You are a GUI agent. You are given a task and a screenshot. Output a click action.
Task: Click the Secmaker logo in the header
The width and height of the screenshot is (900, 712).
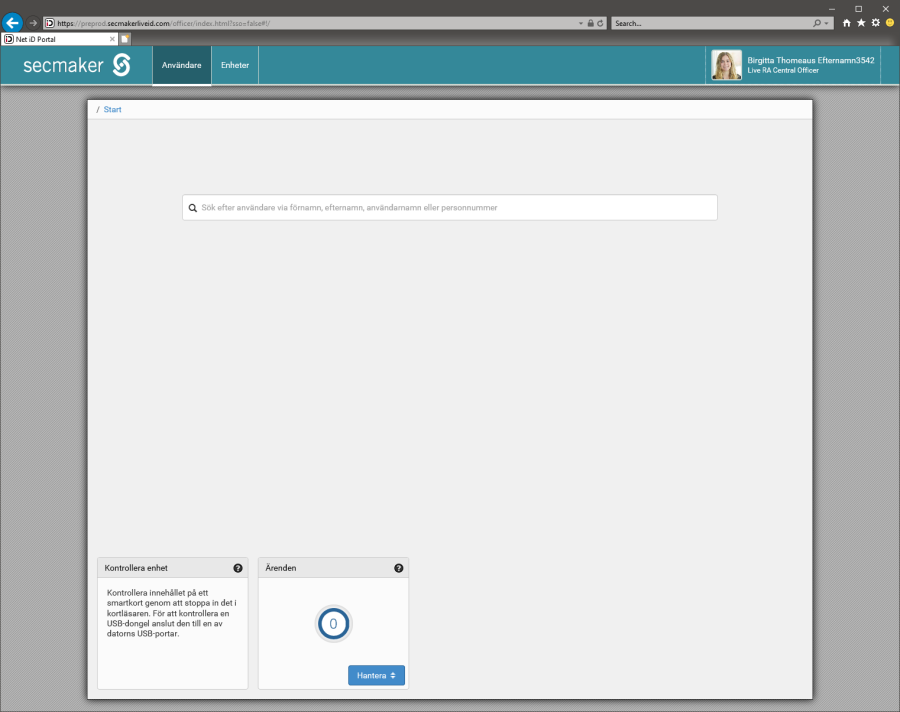(77, 66)
